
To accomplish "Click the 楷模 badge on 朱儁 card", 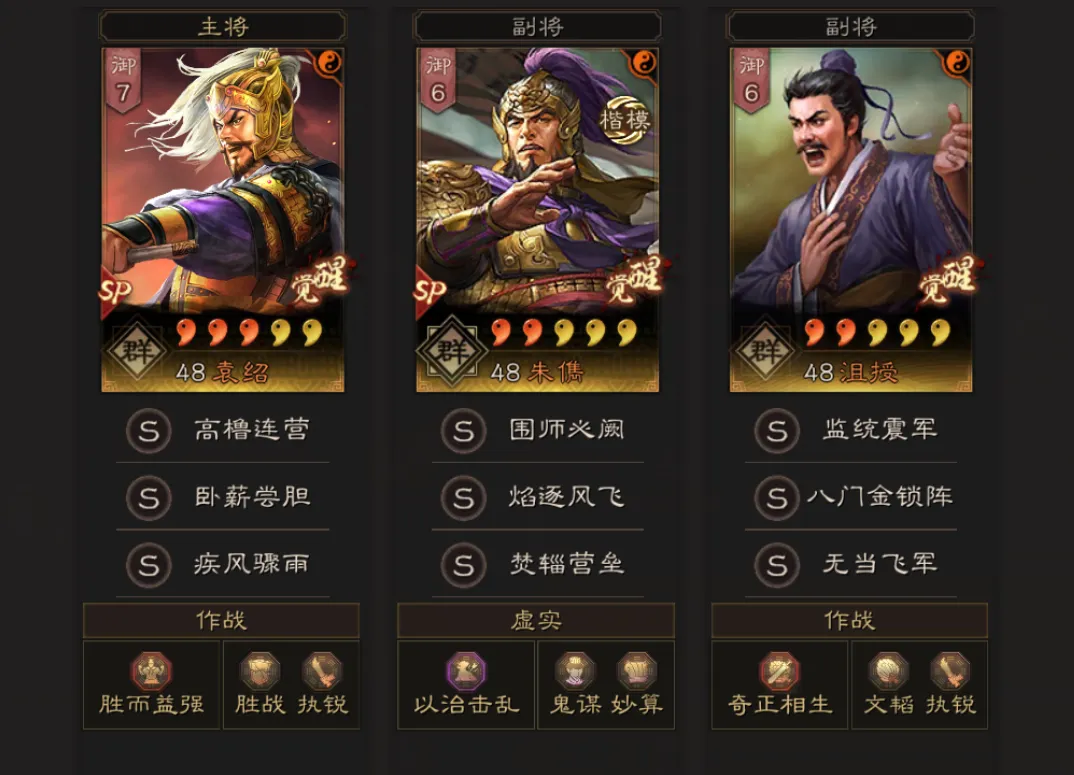I will click(624, 120).
